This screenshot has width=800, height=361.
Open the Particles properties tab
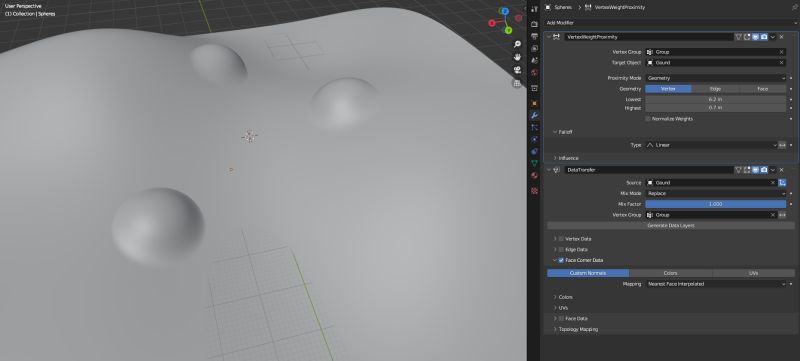pyautogui.click(x=534, y=127)
